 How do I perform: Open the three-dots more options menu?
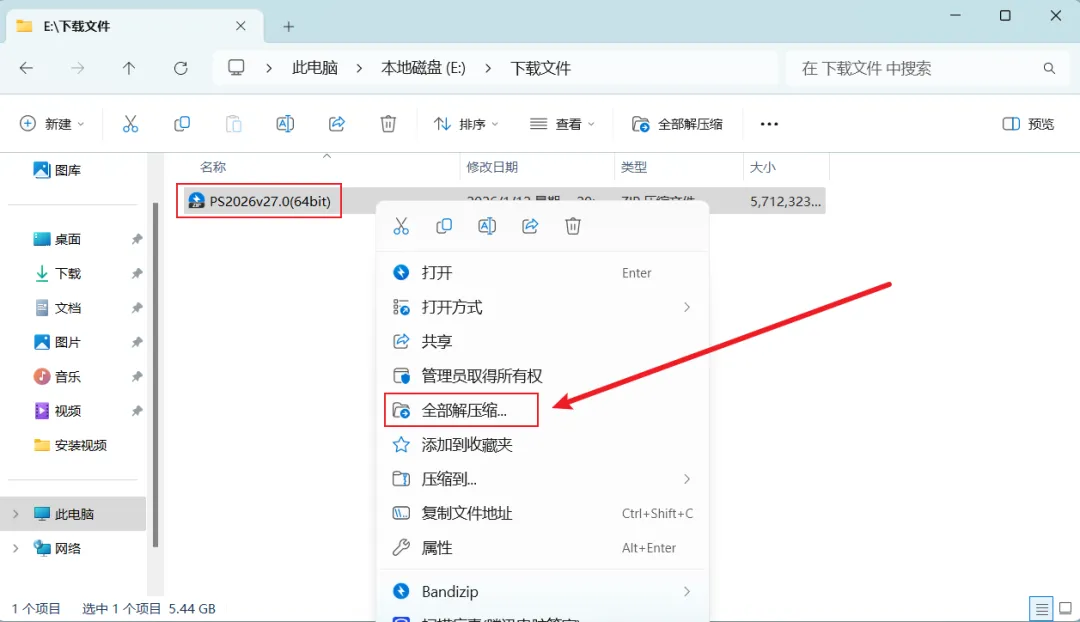[x=769, y=124]
